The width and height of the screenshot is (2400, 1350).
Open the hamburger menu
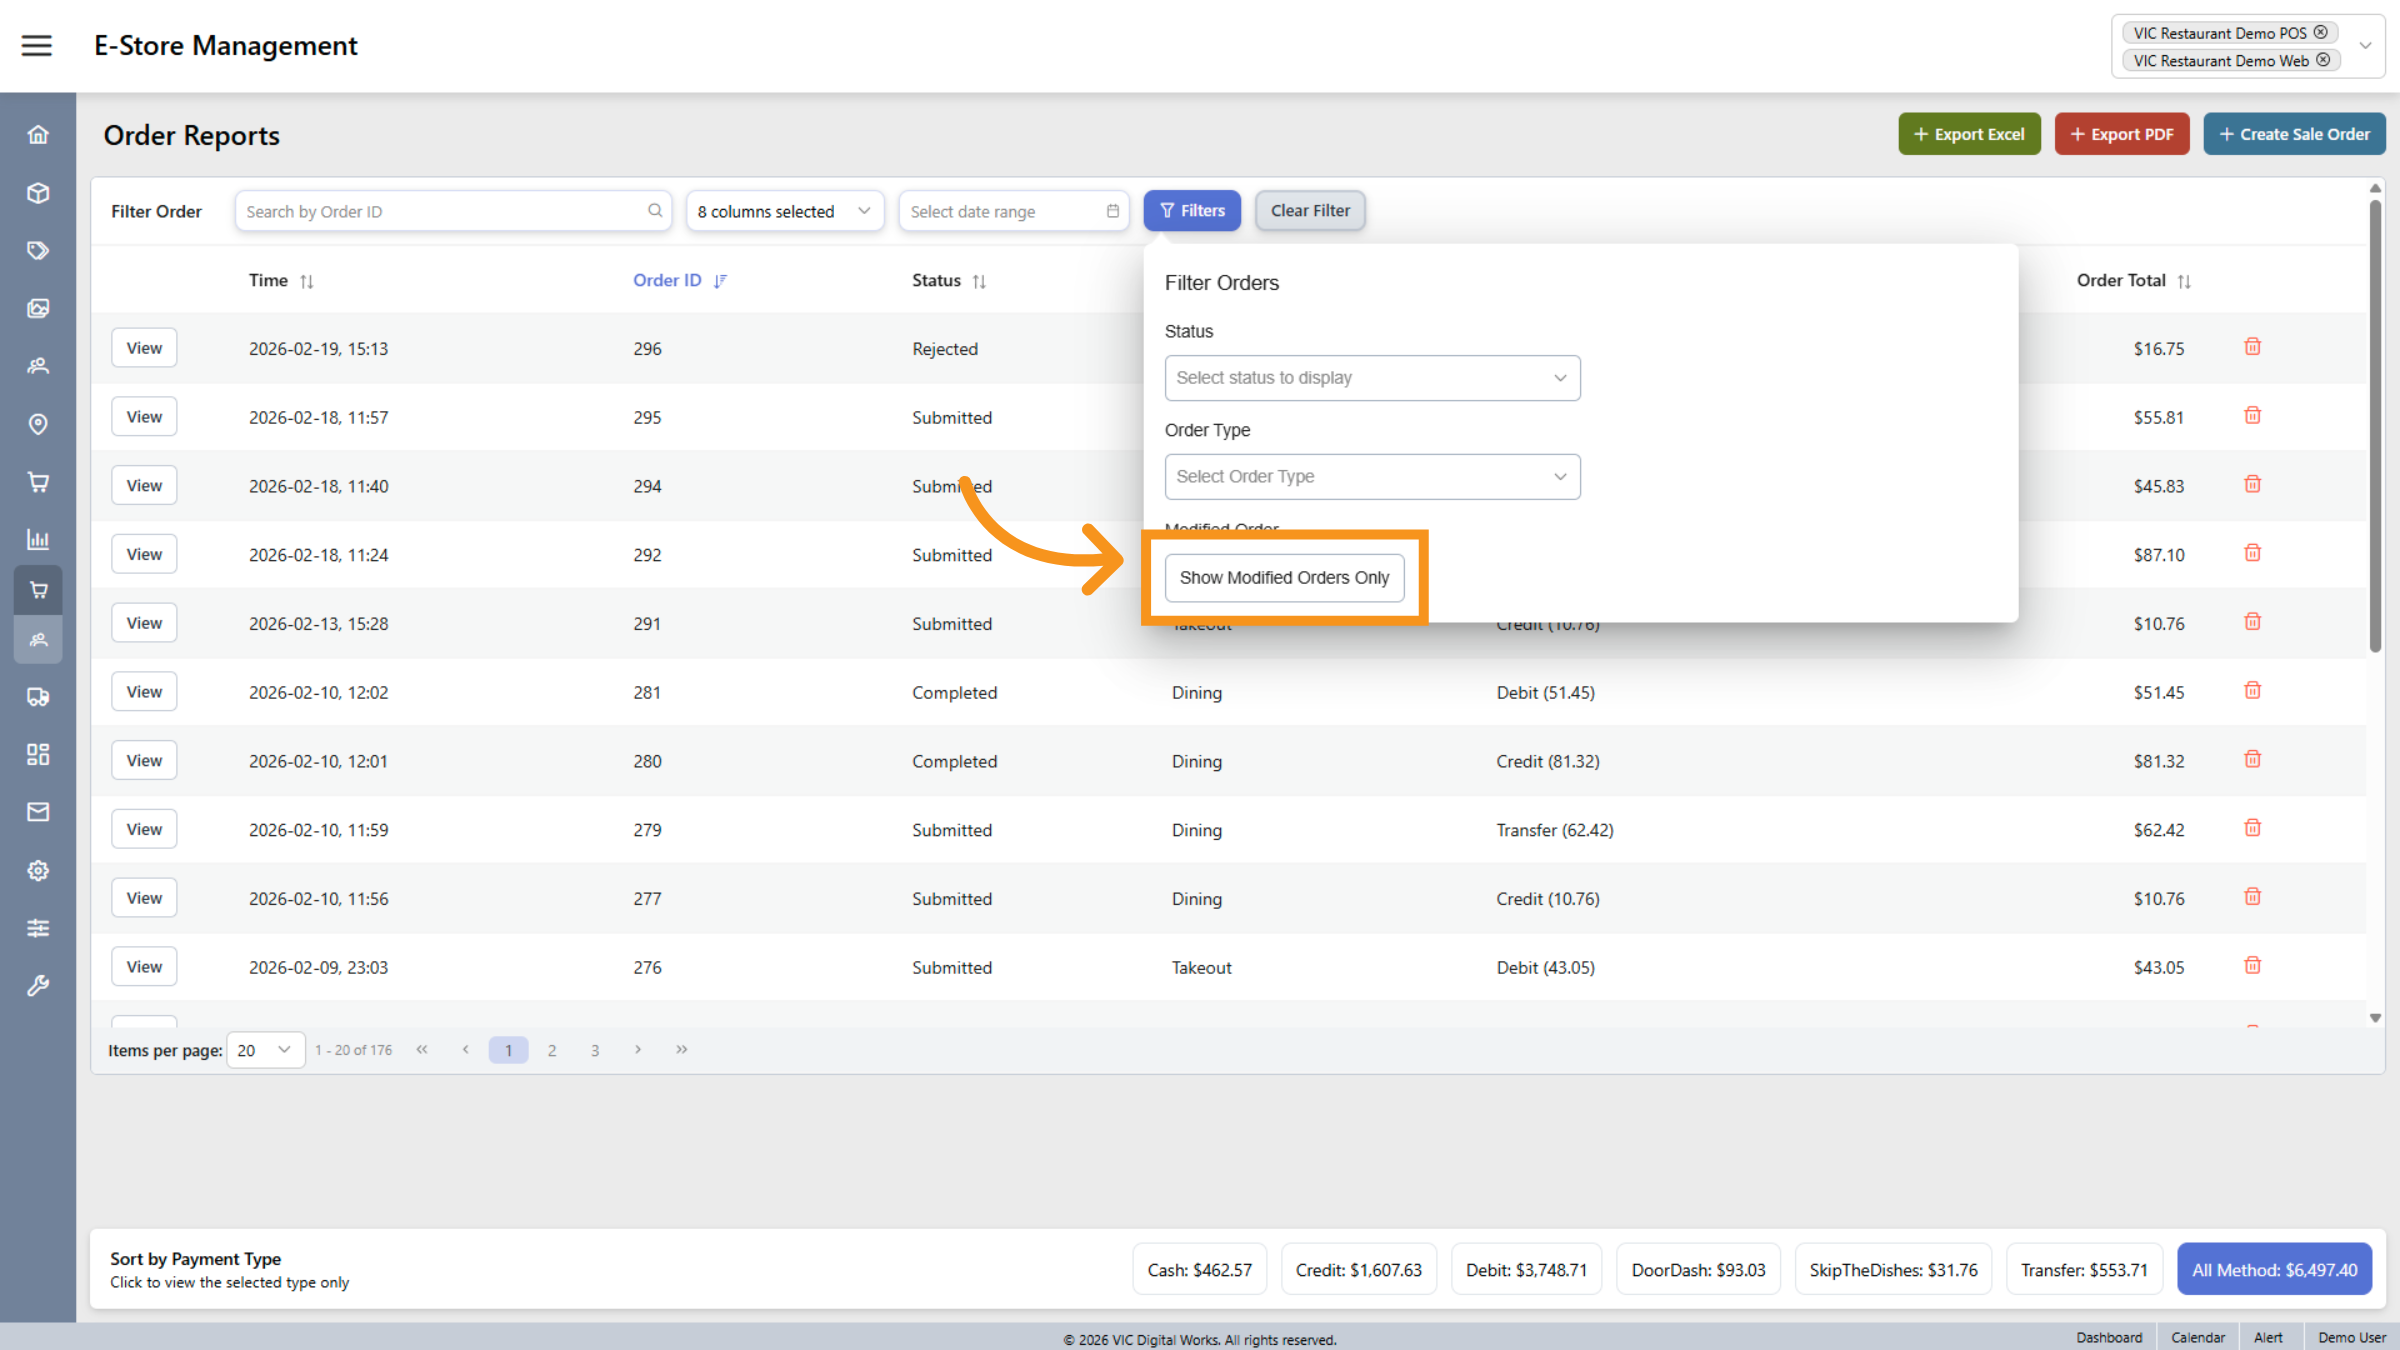tap(37, 44)
